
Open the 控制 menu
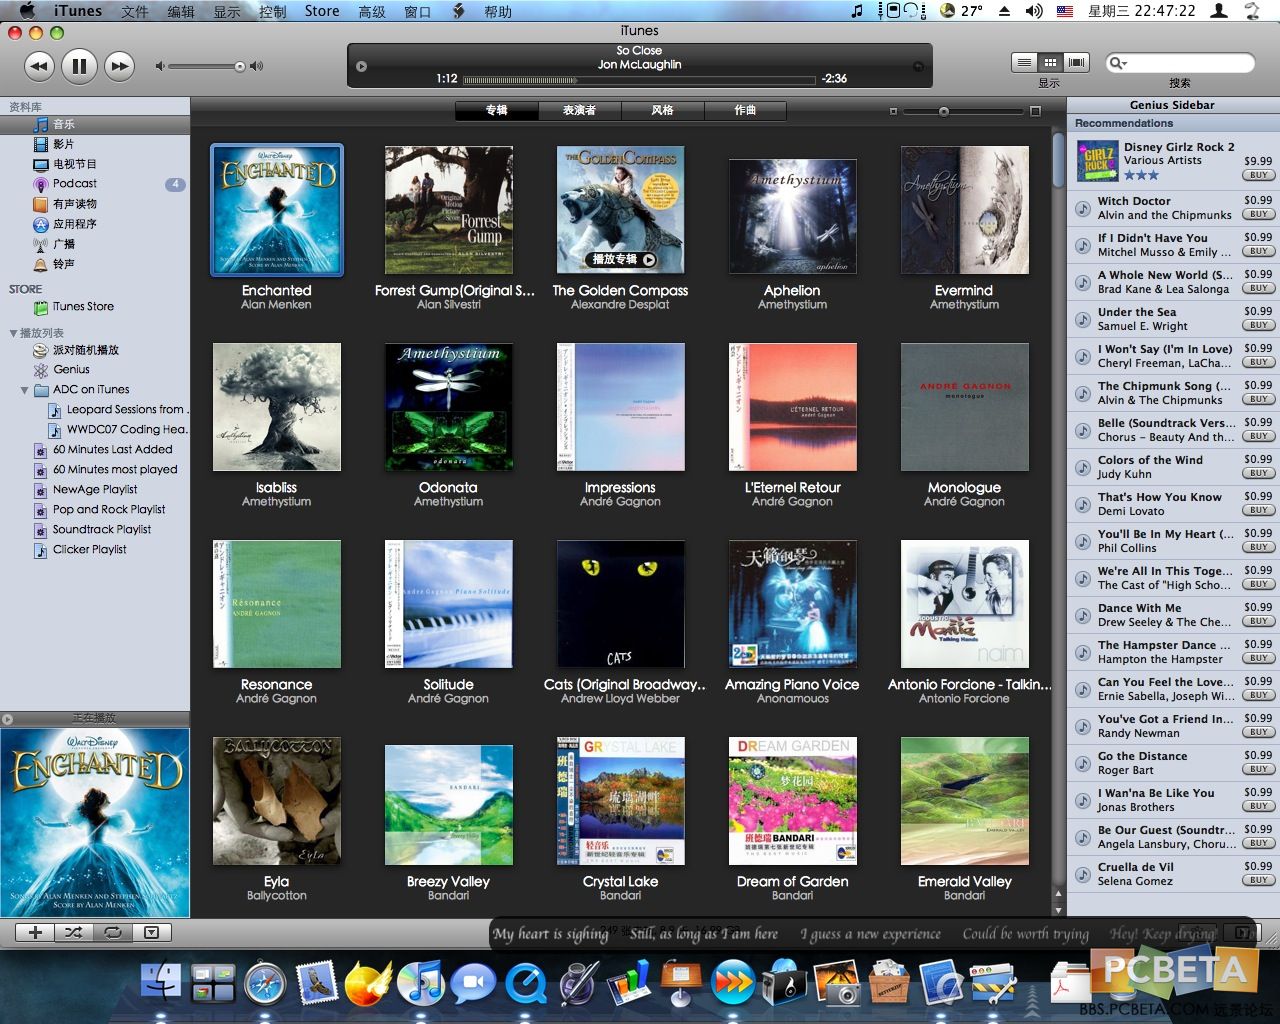tap(272, 11)
